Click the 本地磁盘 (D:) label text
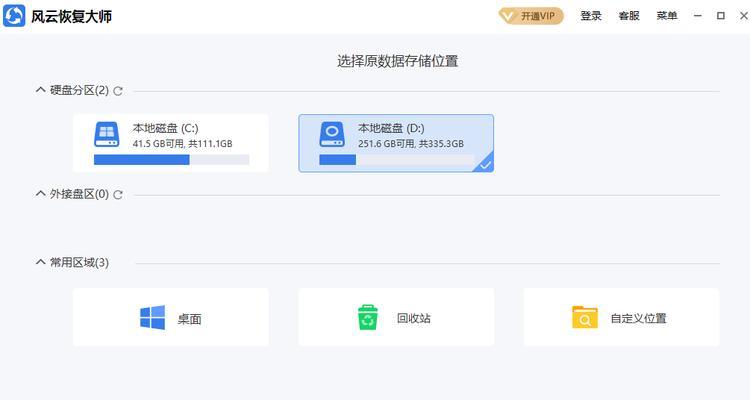 coord(391,128)
